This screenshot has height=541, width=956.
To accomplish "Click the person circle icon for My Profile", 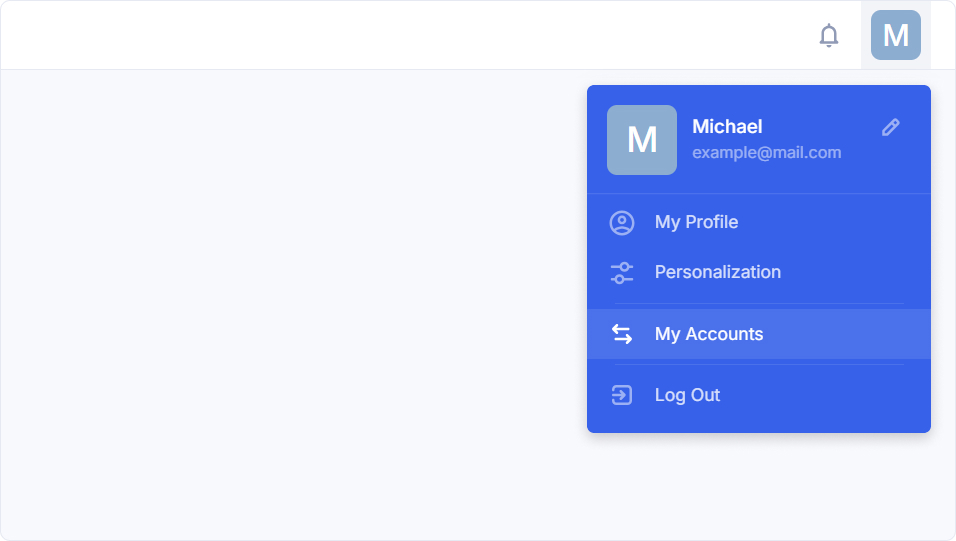I will [622, 223].
